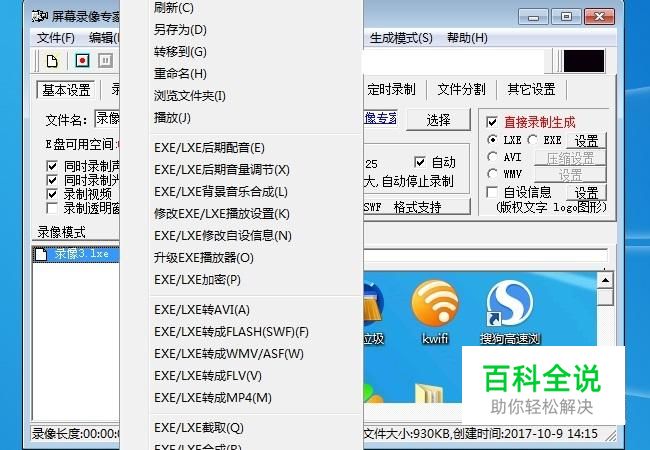650x450 pixels.
Task: Click the black preview box in toolbar
Action: point(584,61)
